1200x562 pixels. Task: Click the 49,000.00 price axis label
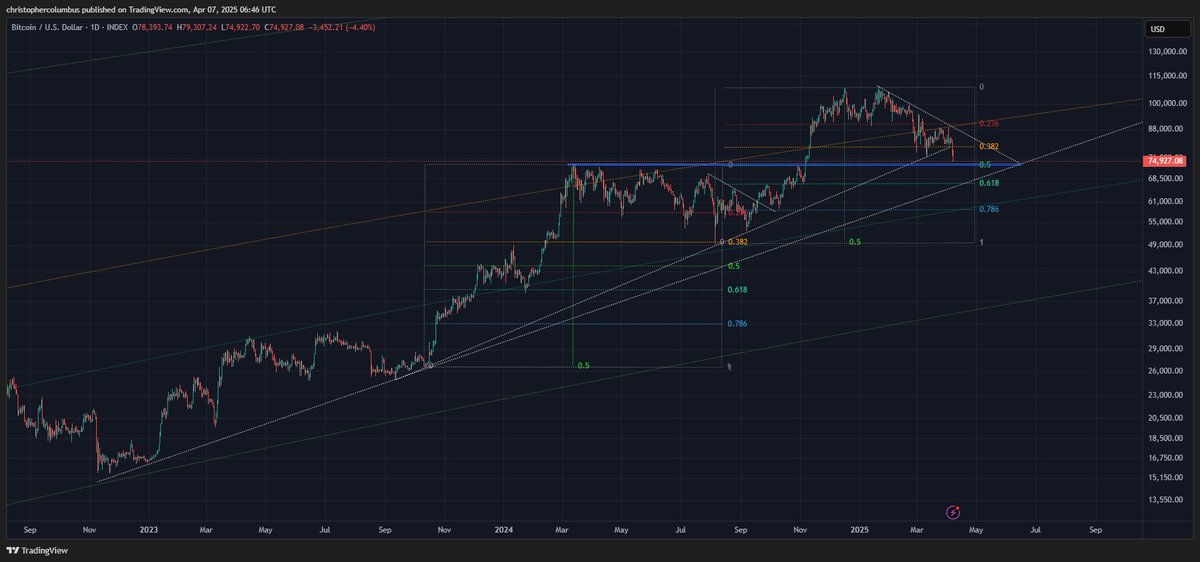tap(1165, 245)
